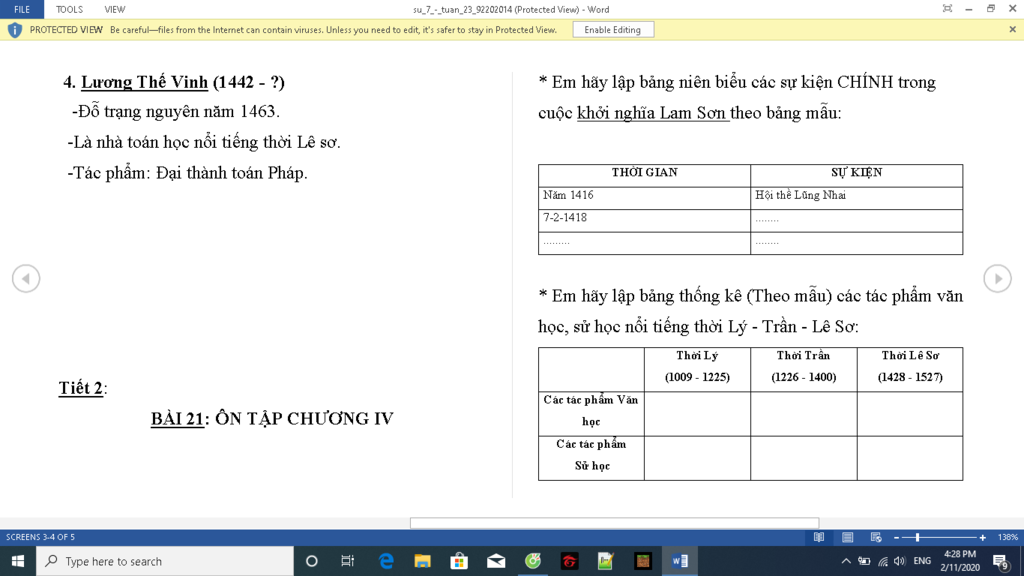The height and width of the screenshot is (576, 1024).
Task: Click the Protected View shield icon
Action: (14, 30)
